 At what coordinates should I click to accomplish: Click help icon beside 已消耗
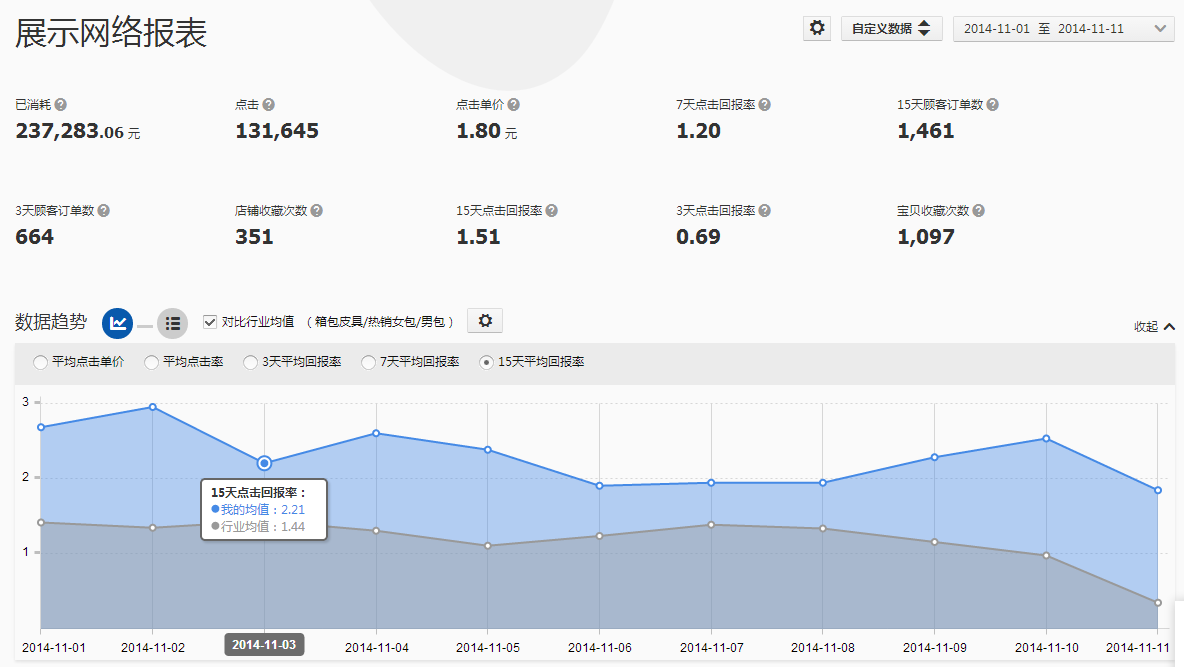[x=61, y=105]
